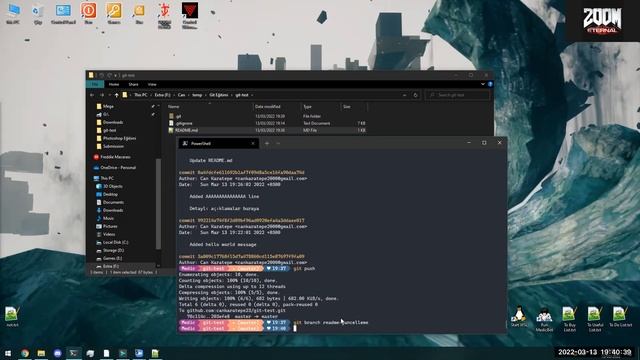The image size is (640, 360).
Task: Select the .gitignore file in the list
Action: coord(267,123)
